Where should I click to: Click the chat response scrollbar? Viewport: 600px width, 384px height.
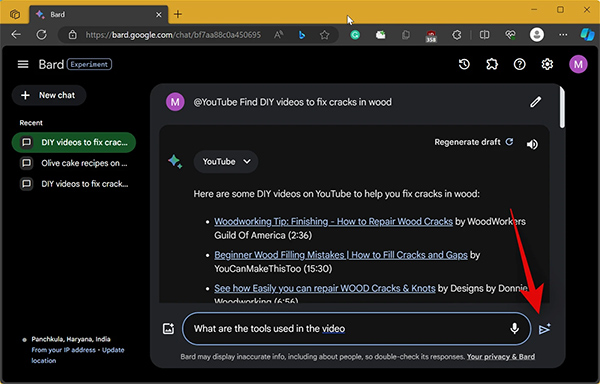(x=562, y=108)
